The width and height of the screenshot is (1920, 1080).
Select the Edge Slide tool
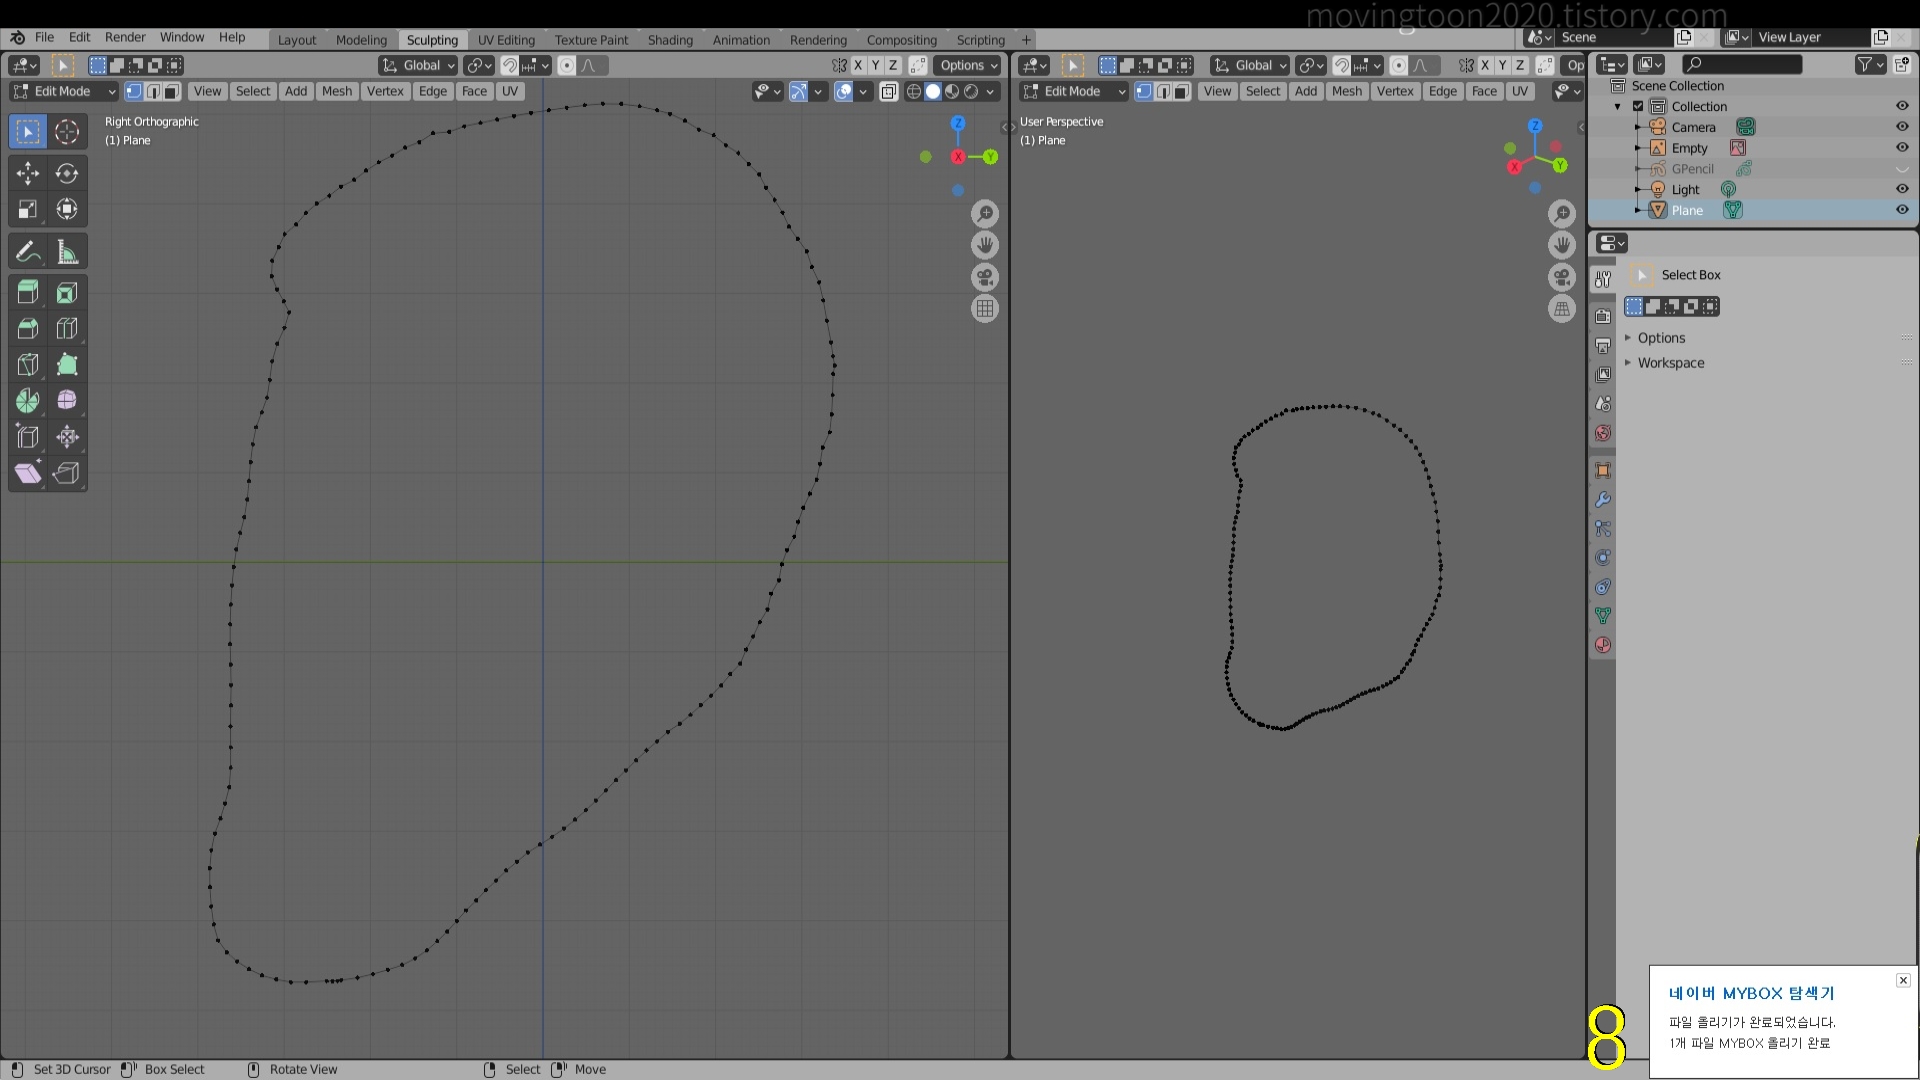28,437
